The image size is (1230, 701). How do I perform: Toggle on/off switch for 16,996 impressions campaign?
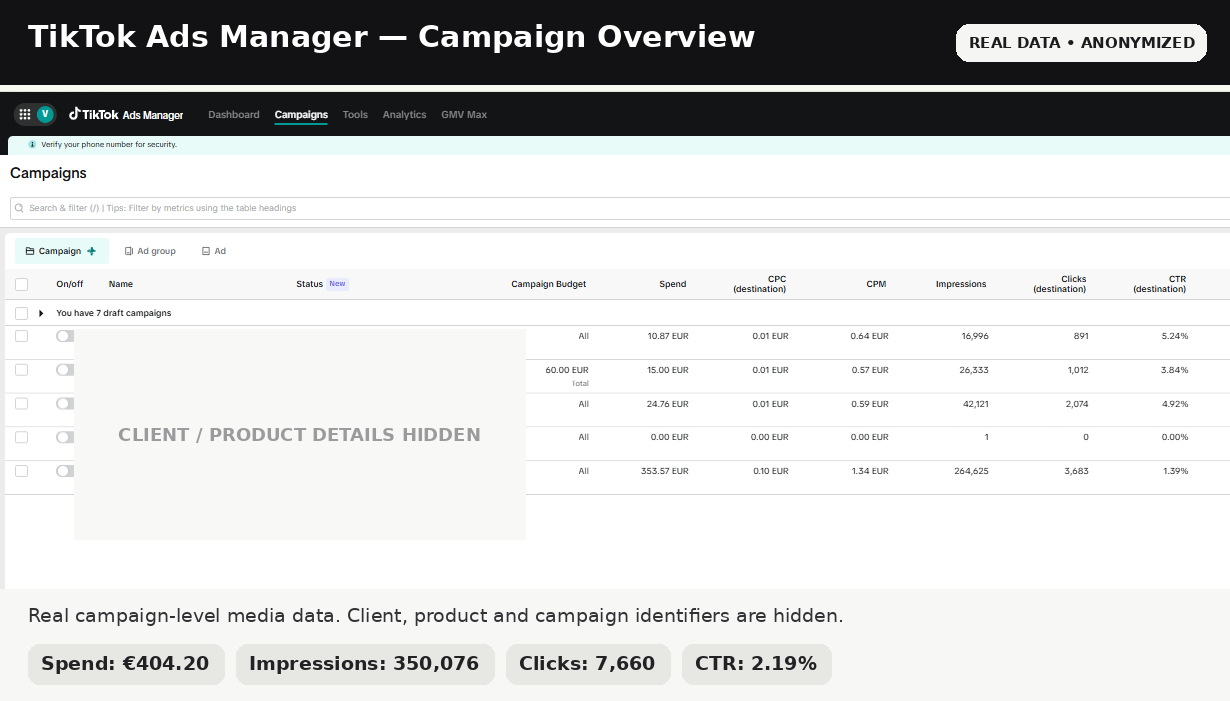pos(65,336)
